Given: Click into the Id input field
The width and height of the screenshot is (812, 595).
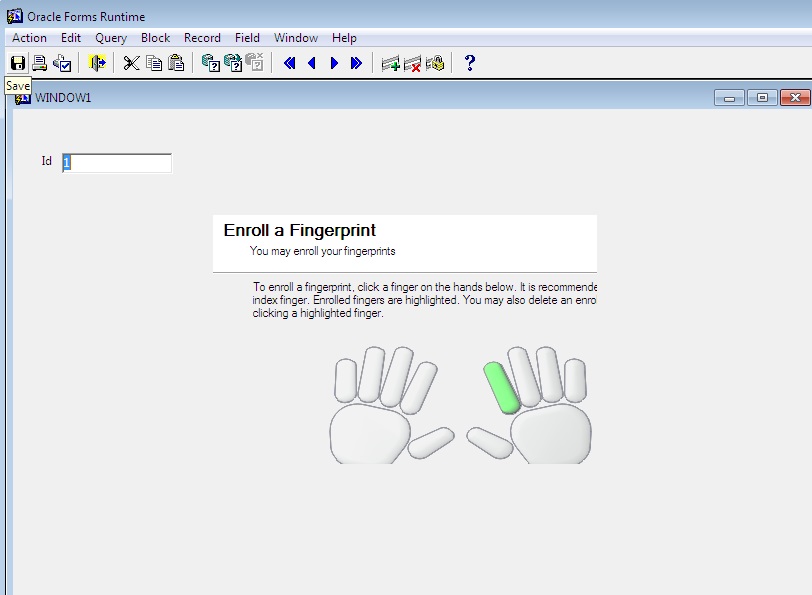Looking at the screenshot, I should tap(117, 162).
